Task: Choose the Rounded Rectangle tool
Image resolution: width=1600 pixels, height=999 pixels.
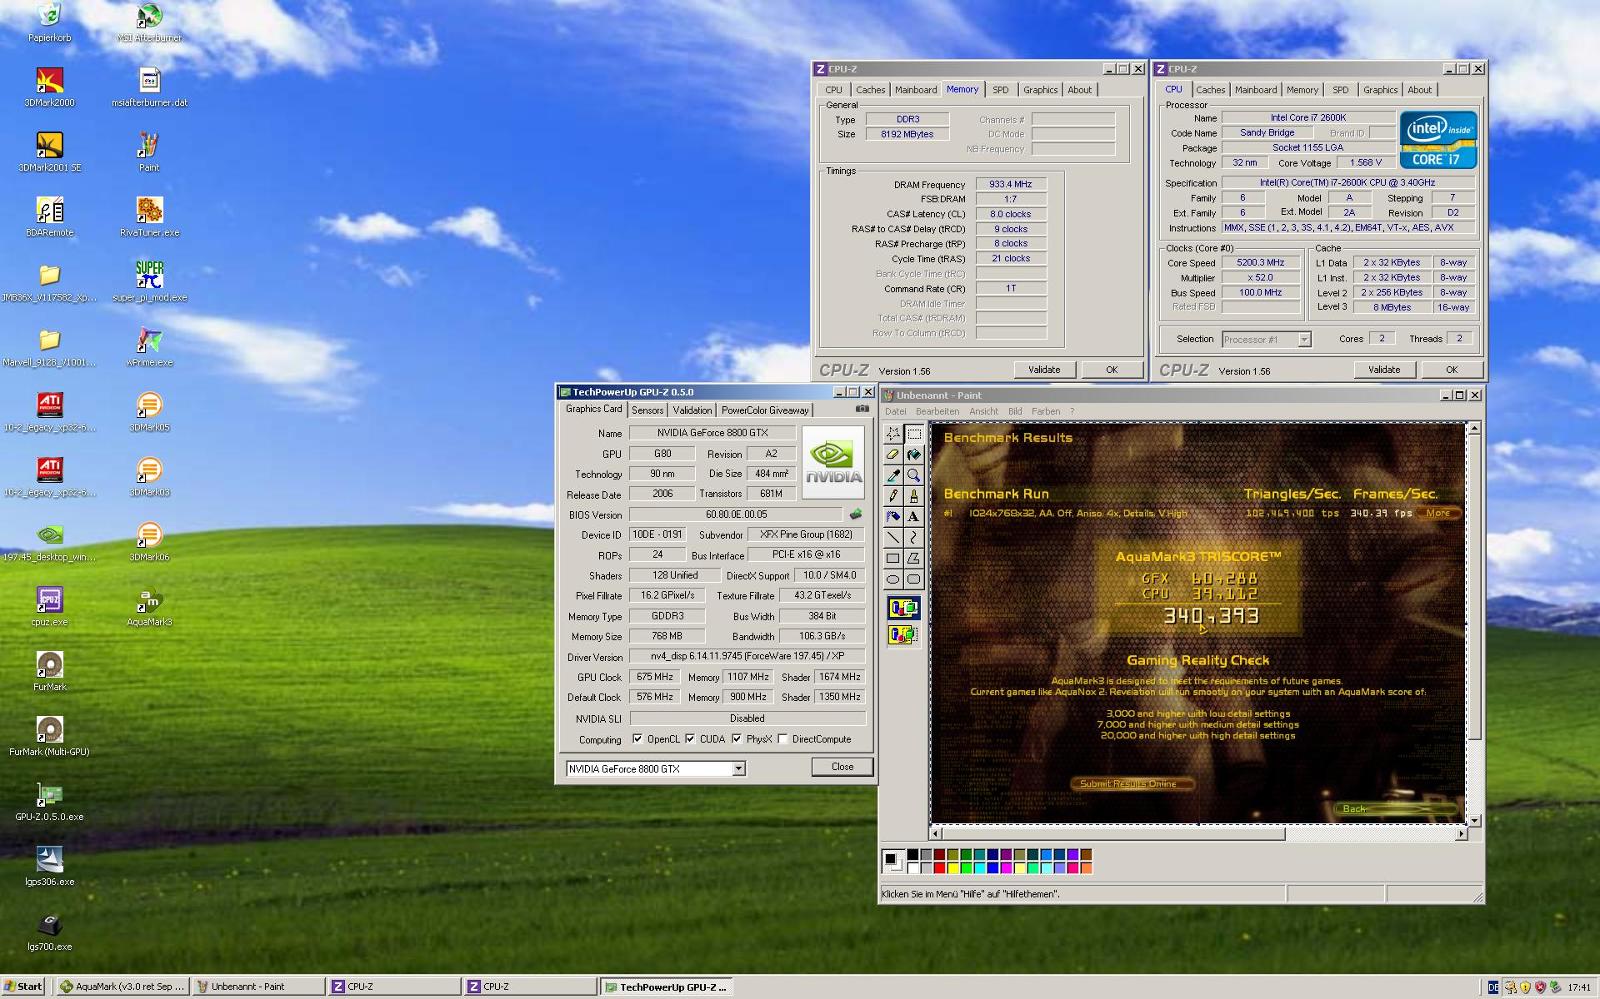Action: pyautogui.click(x=914, y=580)
